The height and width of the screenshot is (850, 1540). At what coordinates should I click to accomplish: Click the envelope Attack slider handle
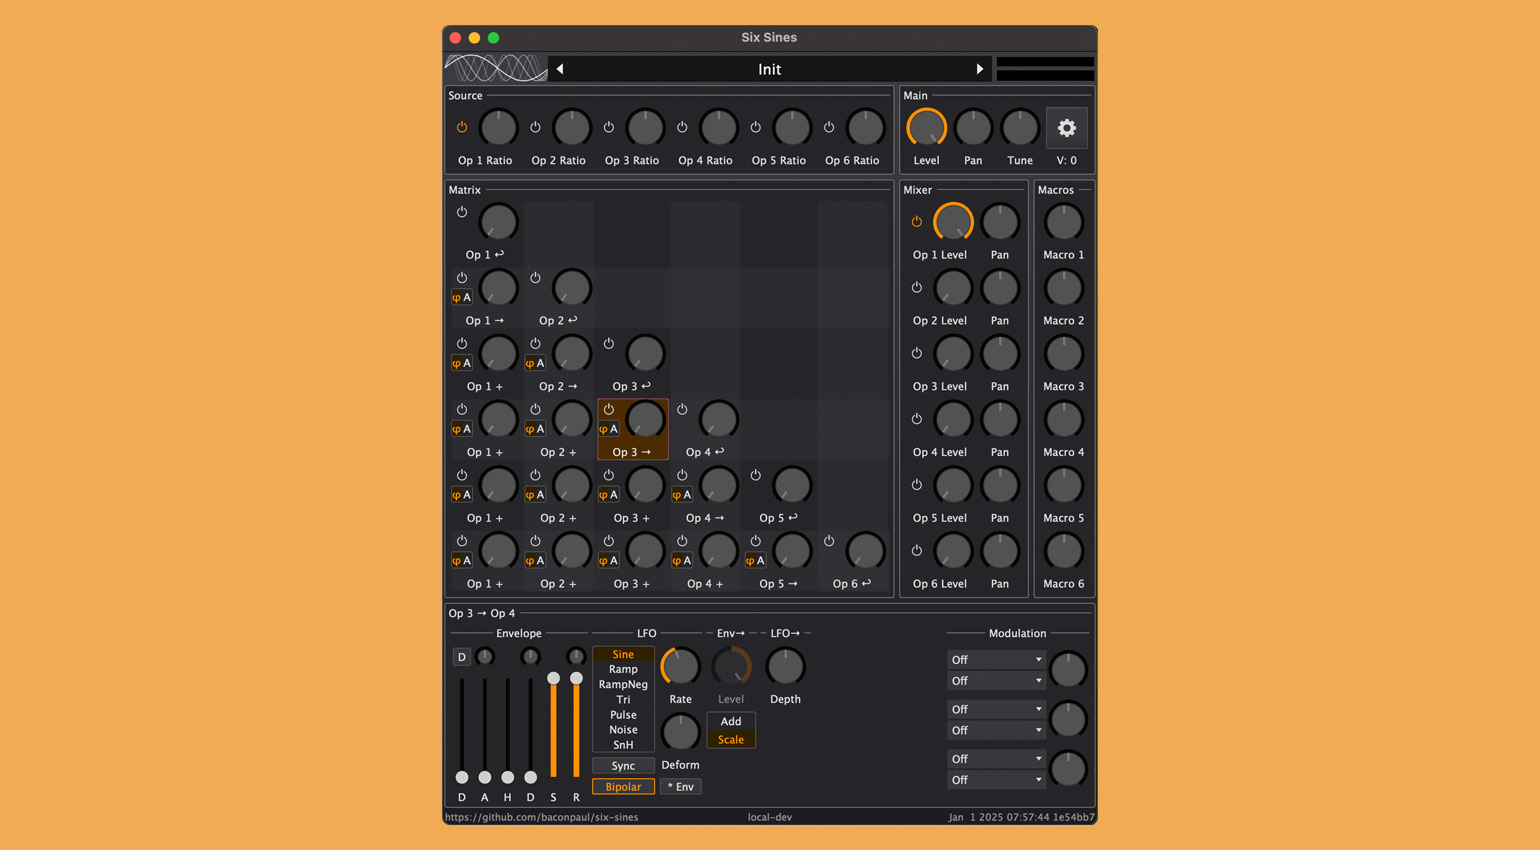click(484, 777)
